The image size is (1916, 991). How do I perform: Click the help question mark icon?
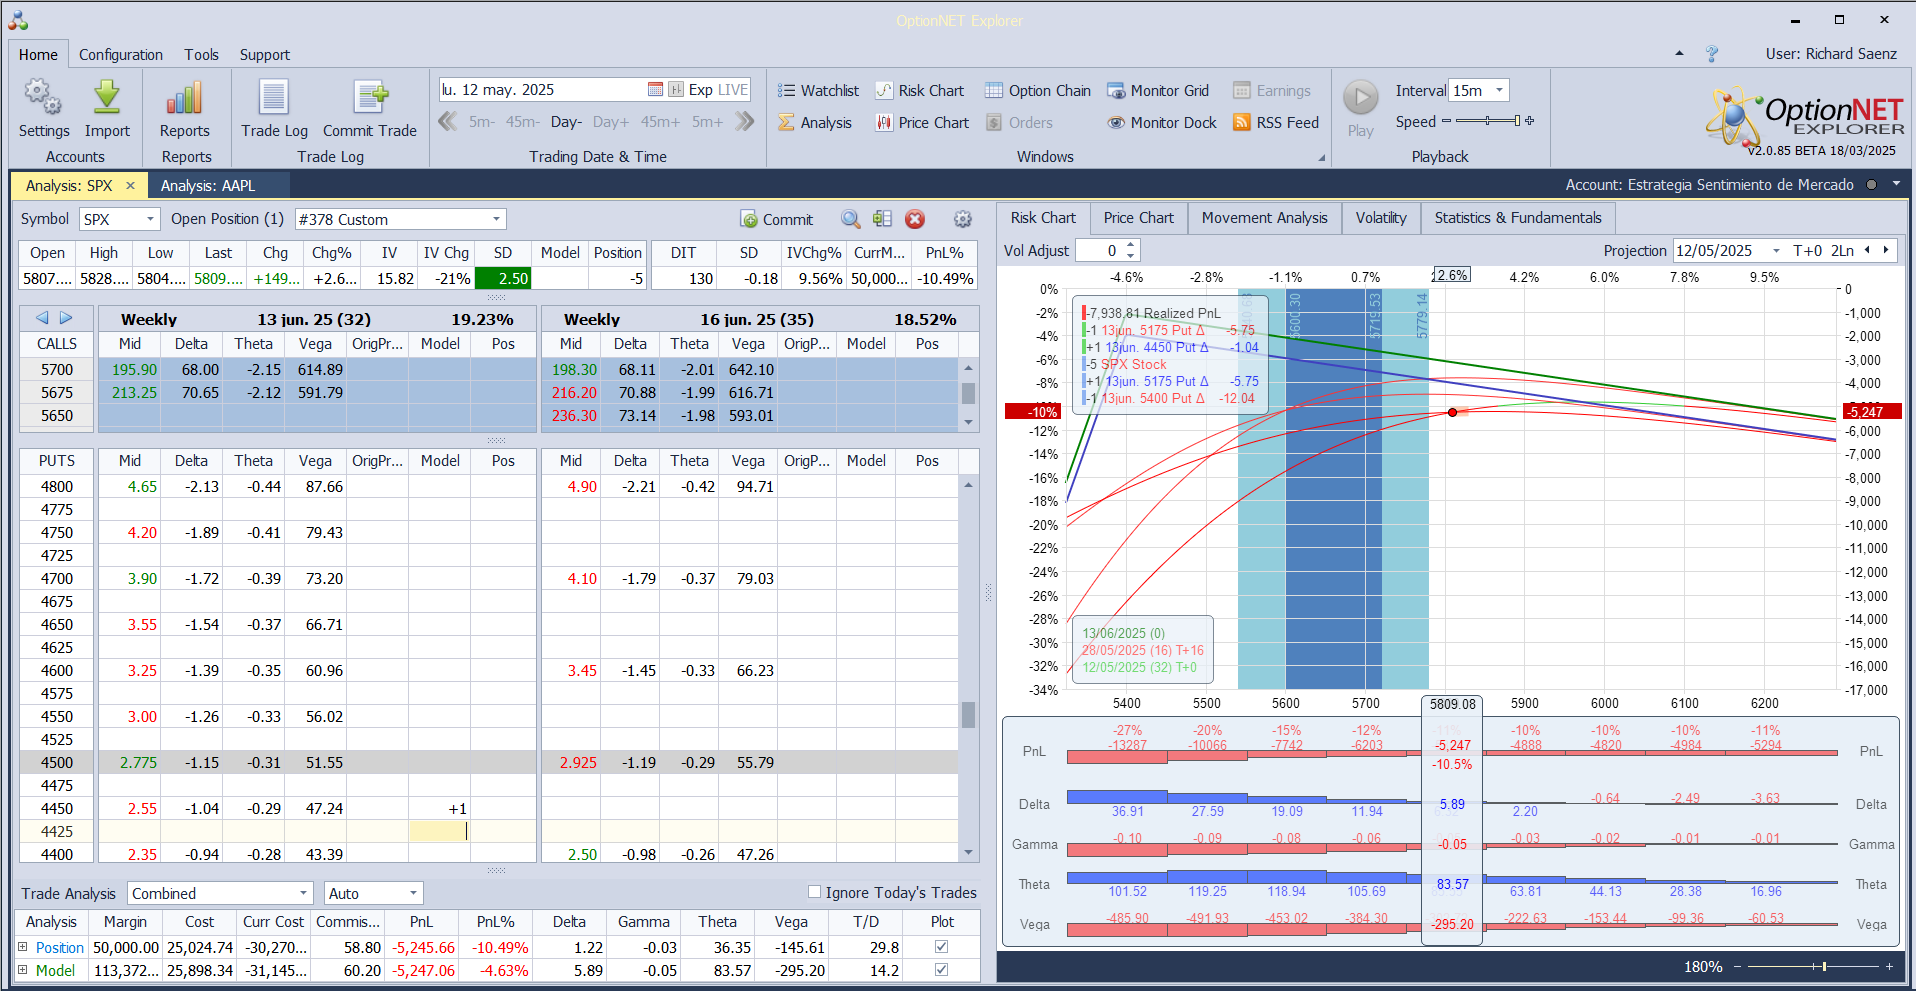click(x=1712, y=54)
